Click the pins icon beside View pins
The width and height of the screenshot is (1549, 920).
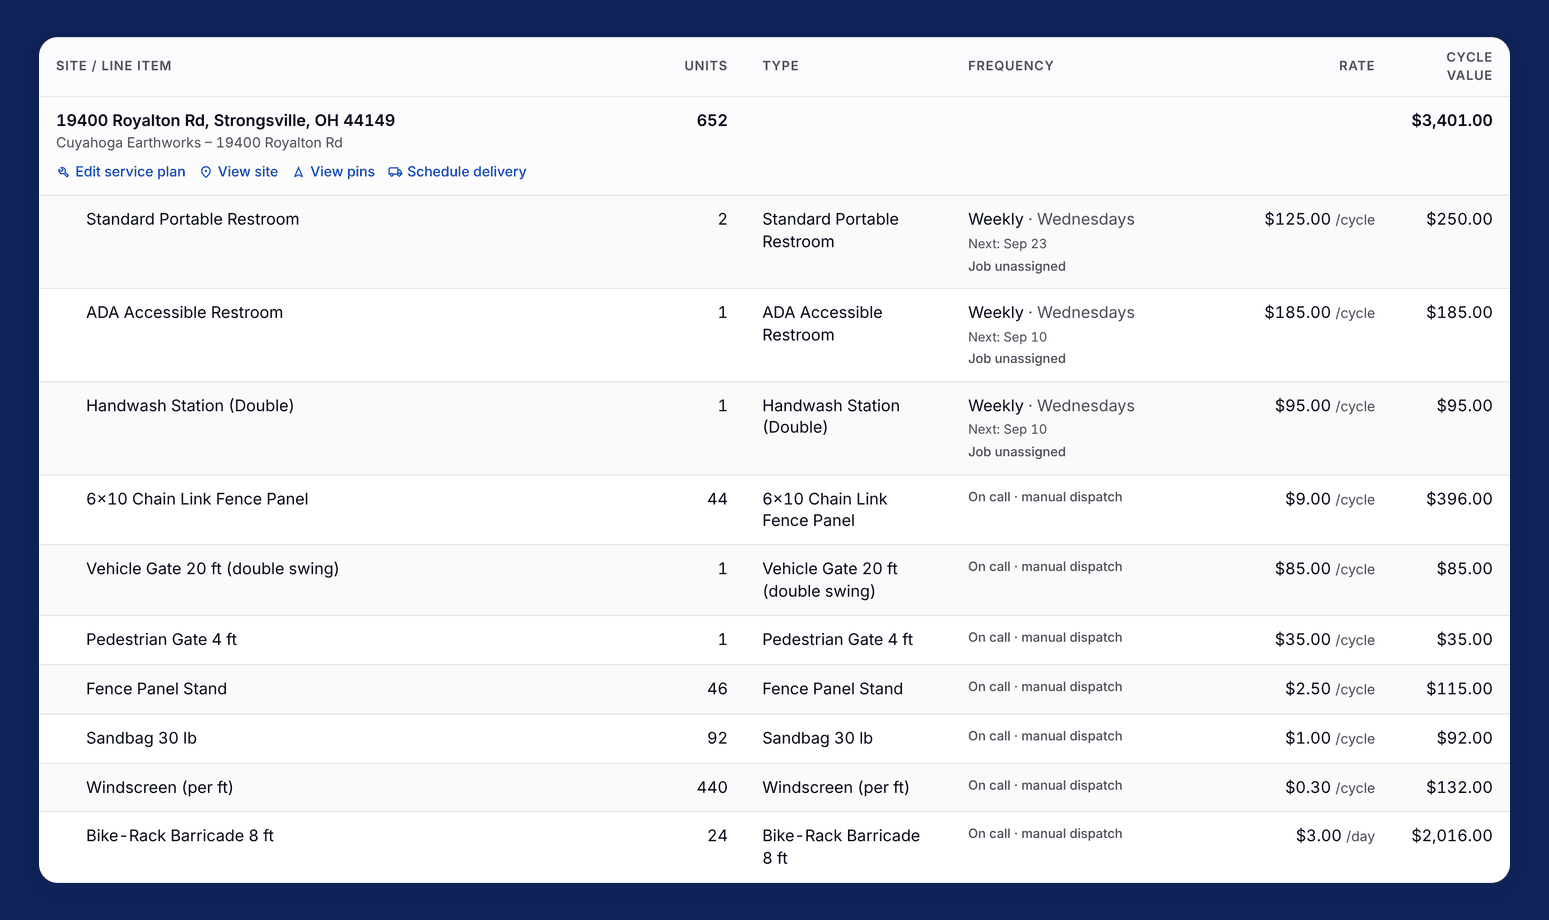point(298,172)
